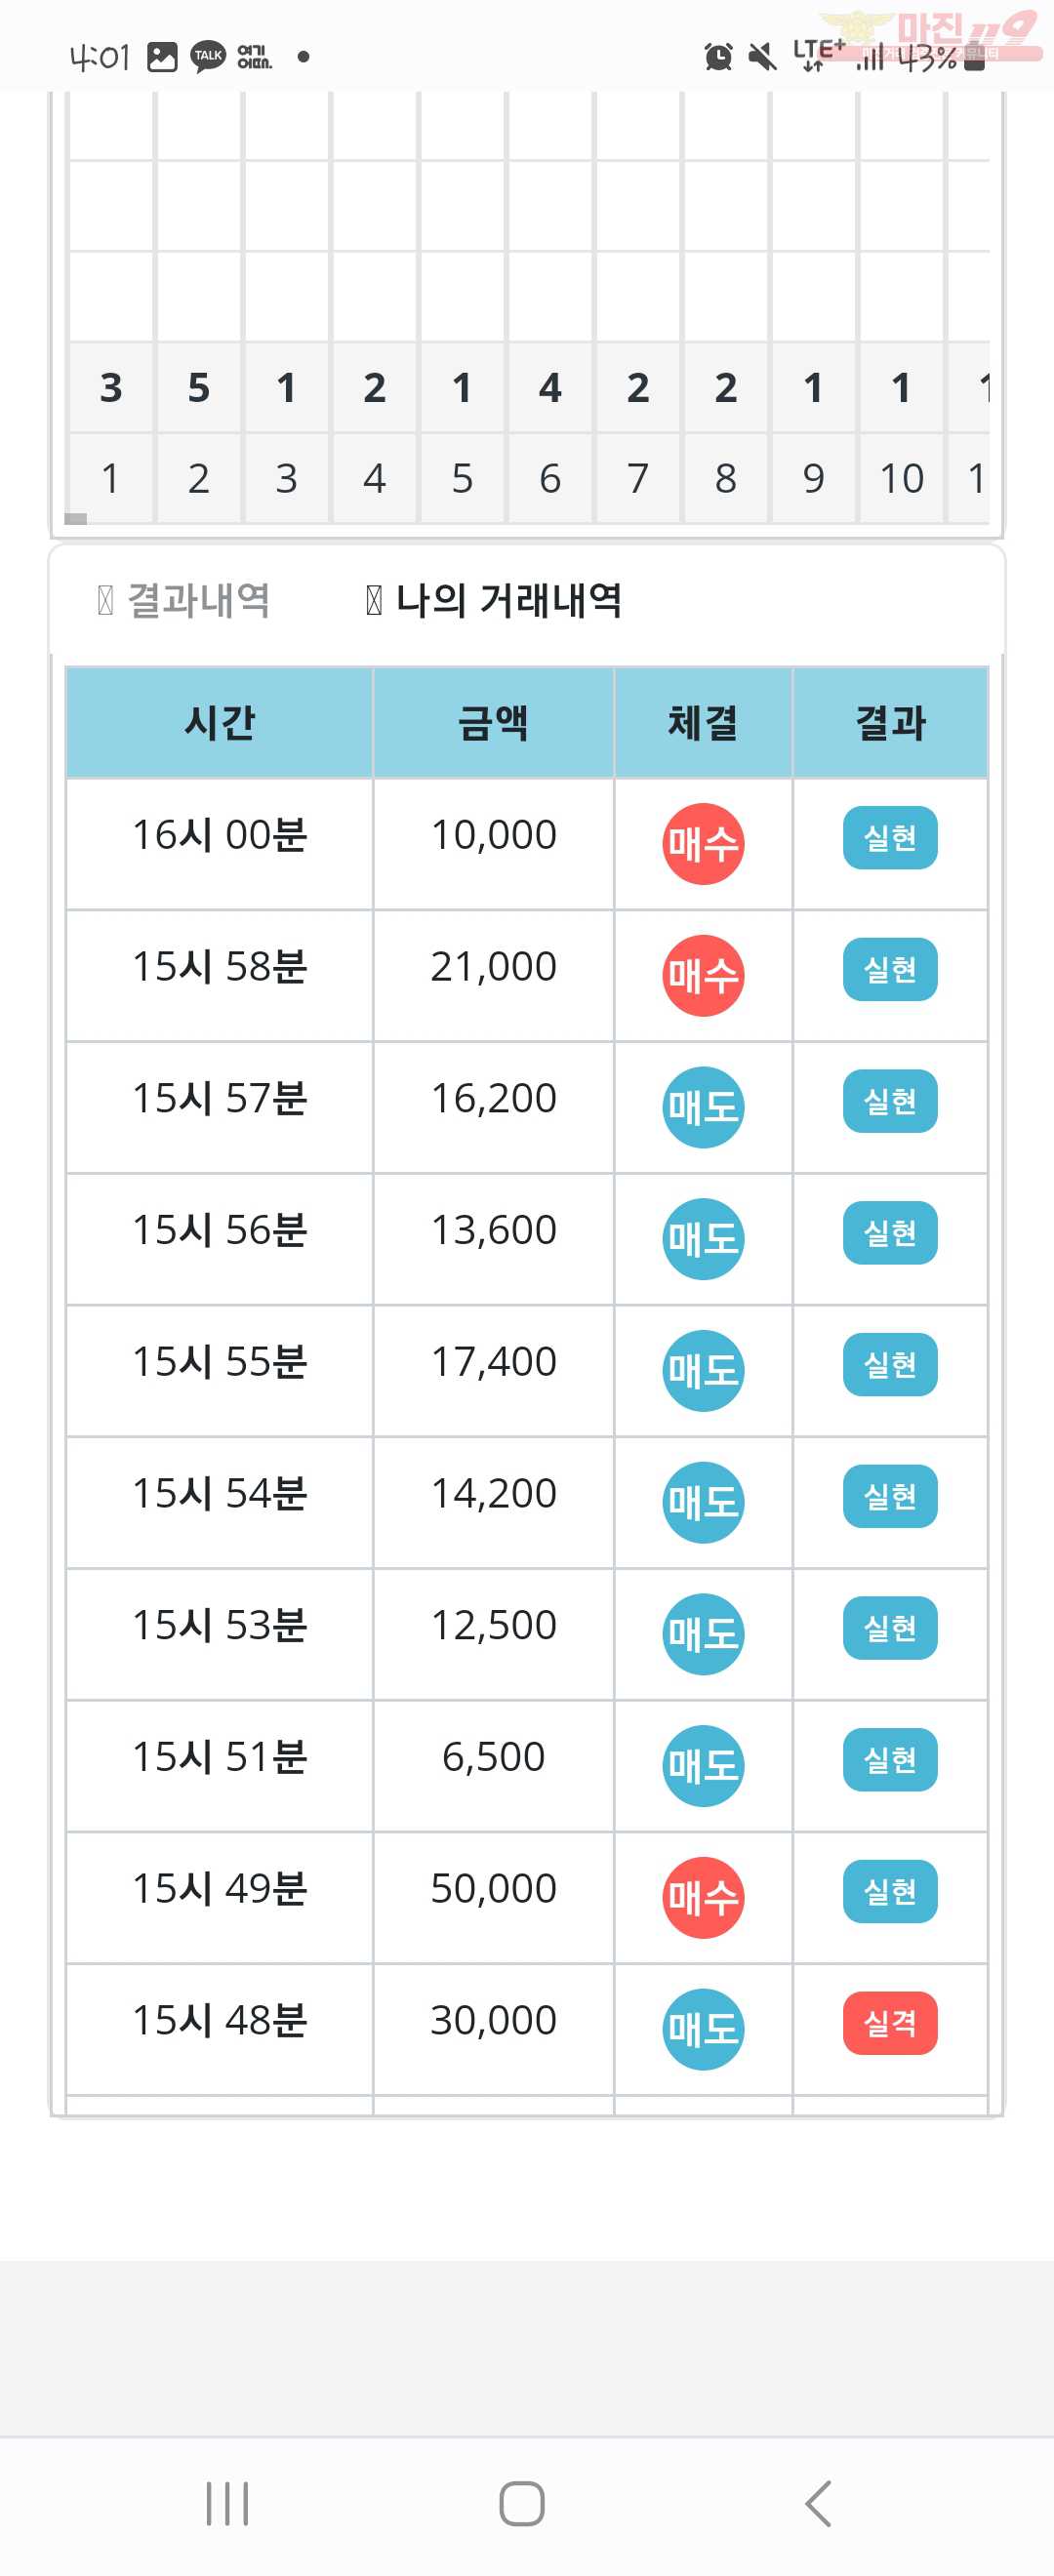Tap the Android home button
The width and height of the screenshot is (1054, 2576).
522,2503
